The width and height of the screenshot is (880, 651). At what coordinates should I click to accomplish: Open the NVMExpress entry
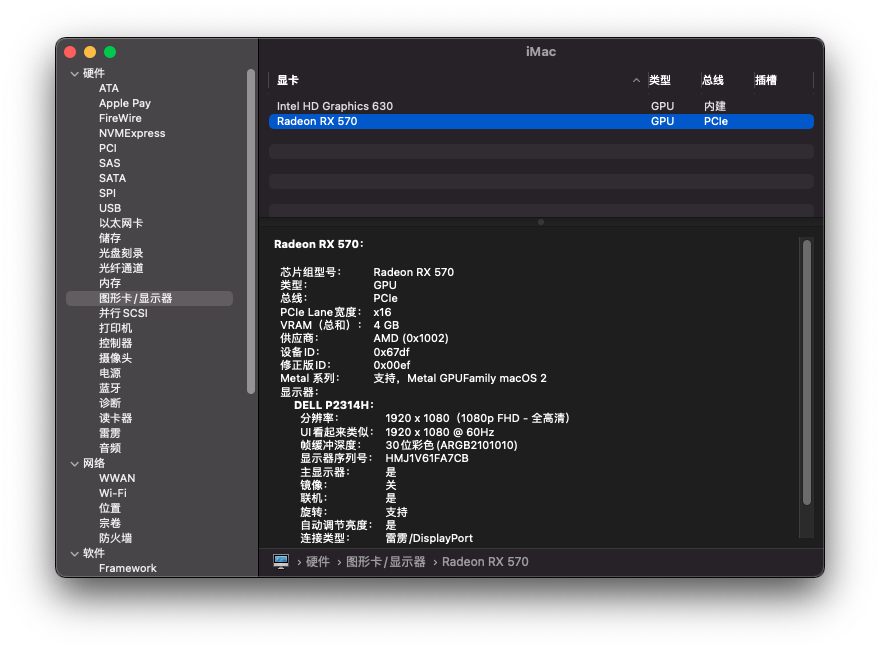(x=132, y=134)
